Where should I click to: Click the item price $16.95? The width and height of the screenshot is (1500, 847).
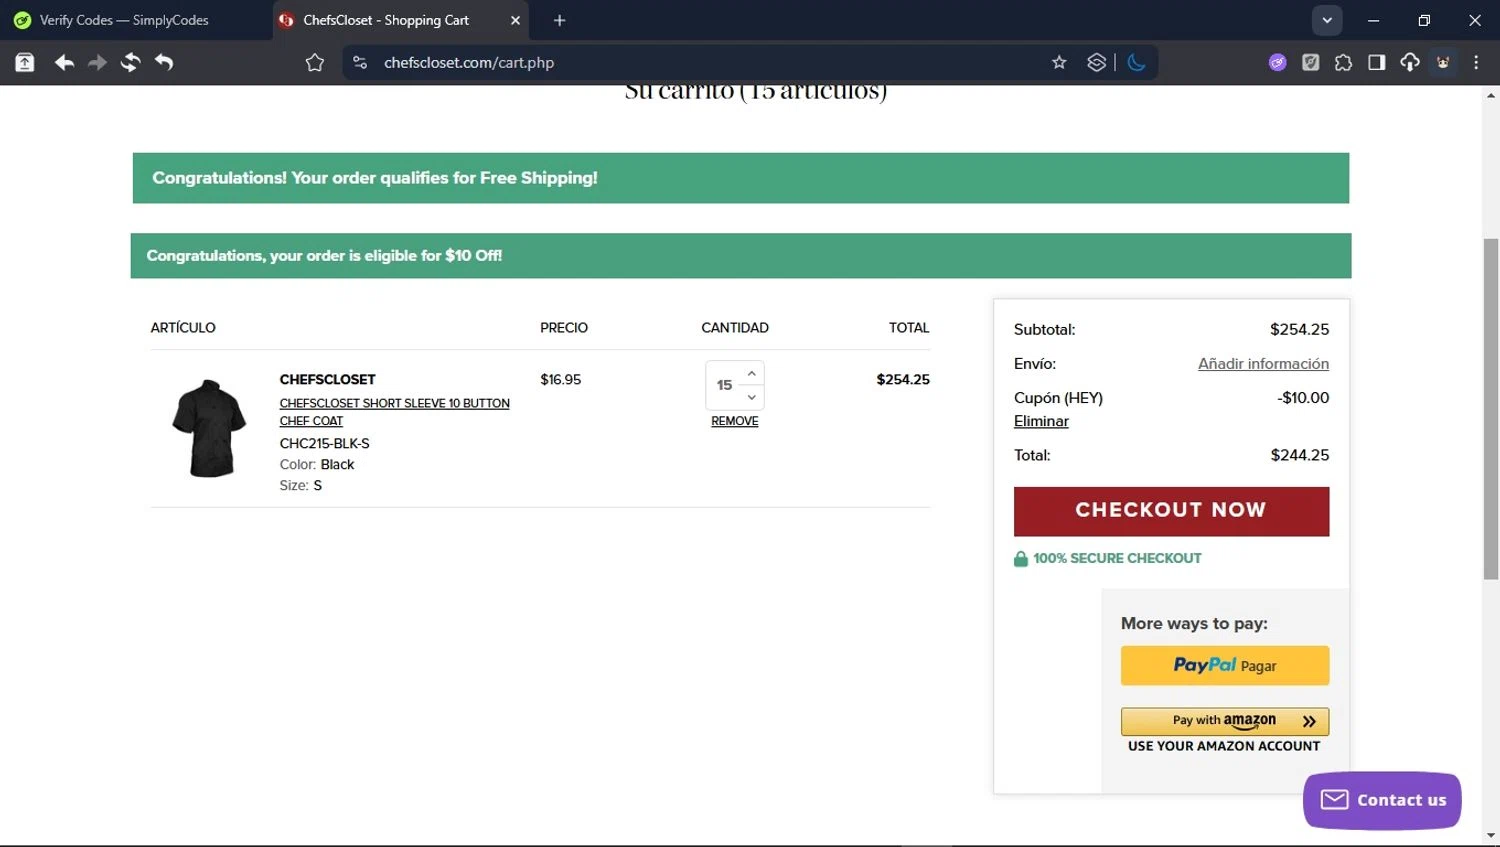click(x=560, y=380)
